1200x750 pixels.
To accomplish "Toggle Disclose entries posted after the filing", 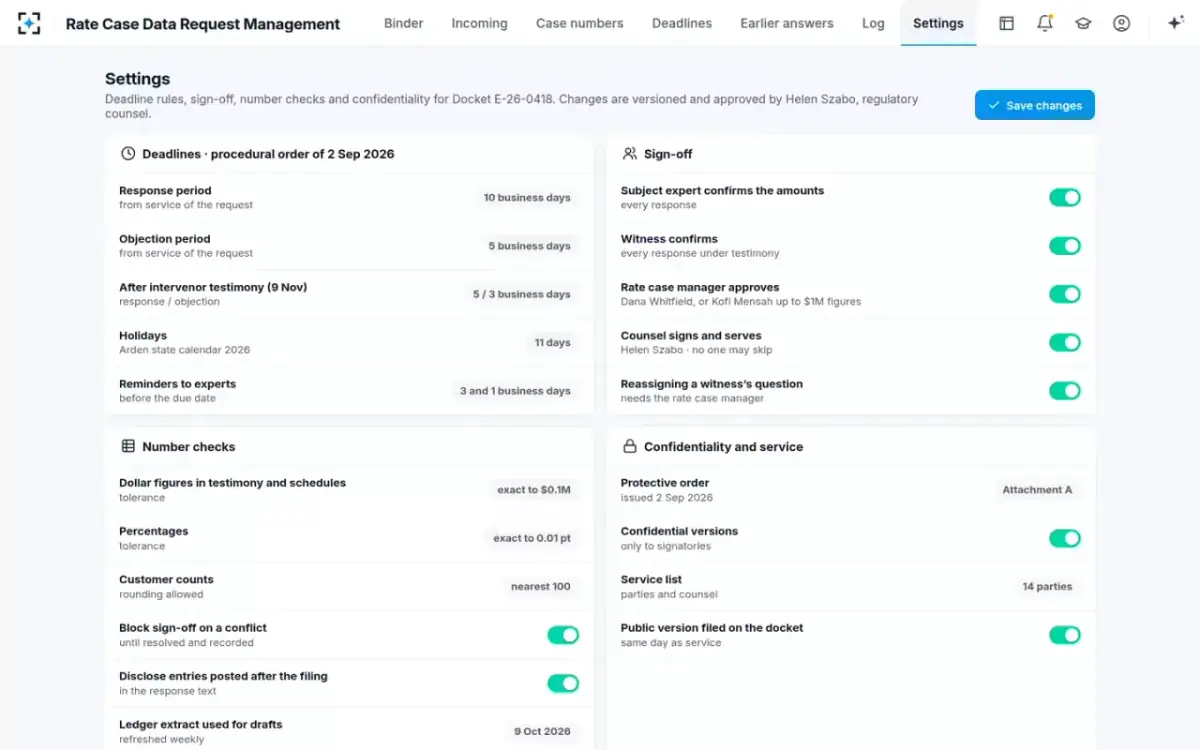I will click(x=563, y=683).
